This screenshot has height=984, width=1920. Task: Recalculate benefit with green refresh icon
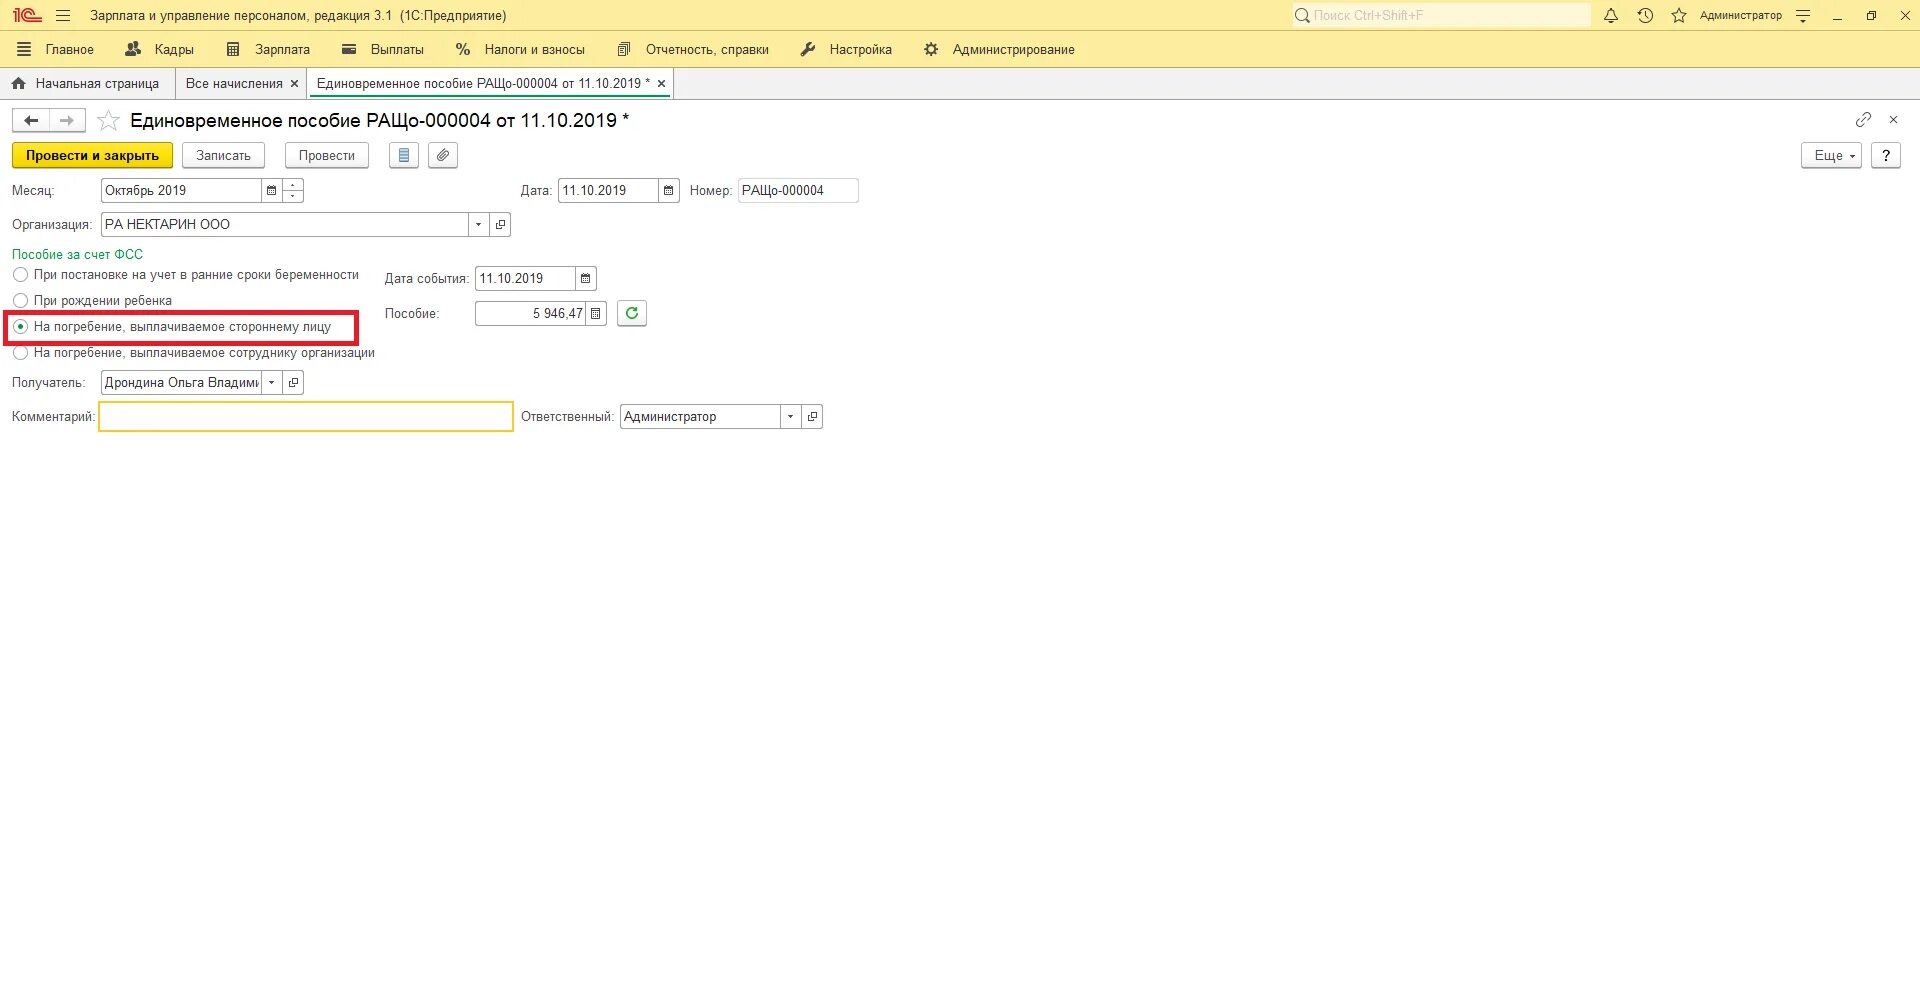click(632, 313)
